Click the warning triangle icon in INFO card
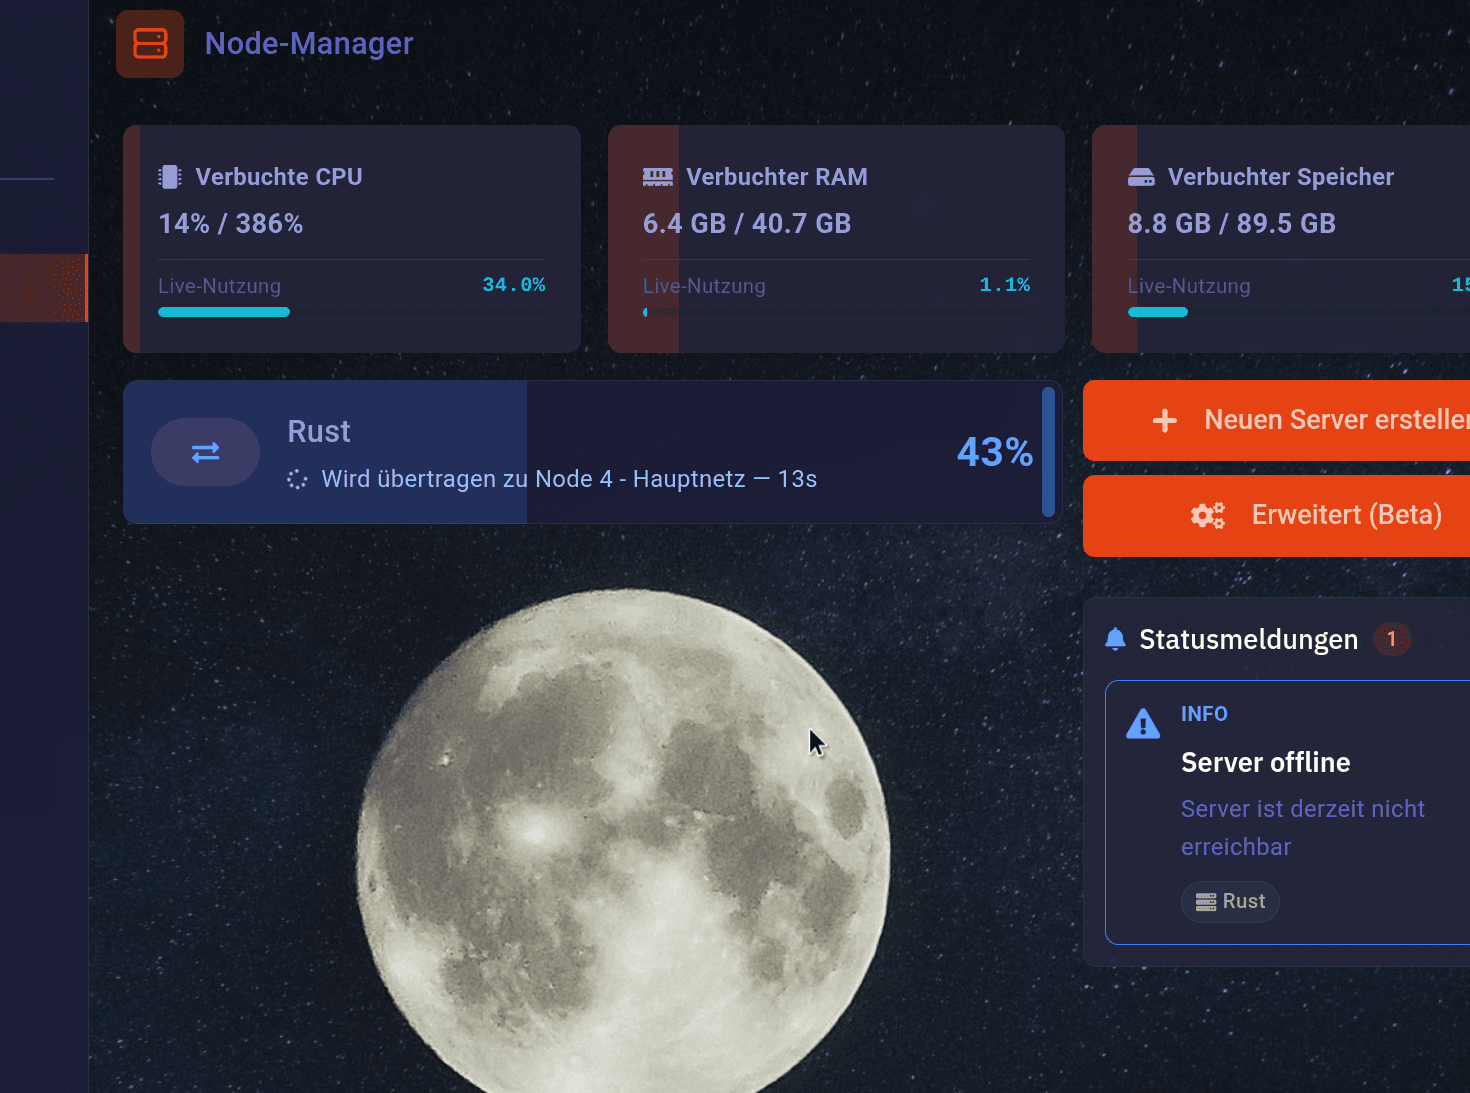The image size is (1470, 1093). pyautogui.click(x=1143, y=723)
